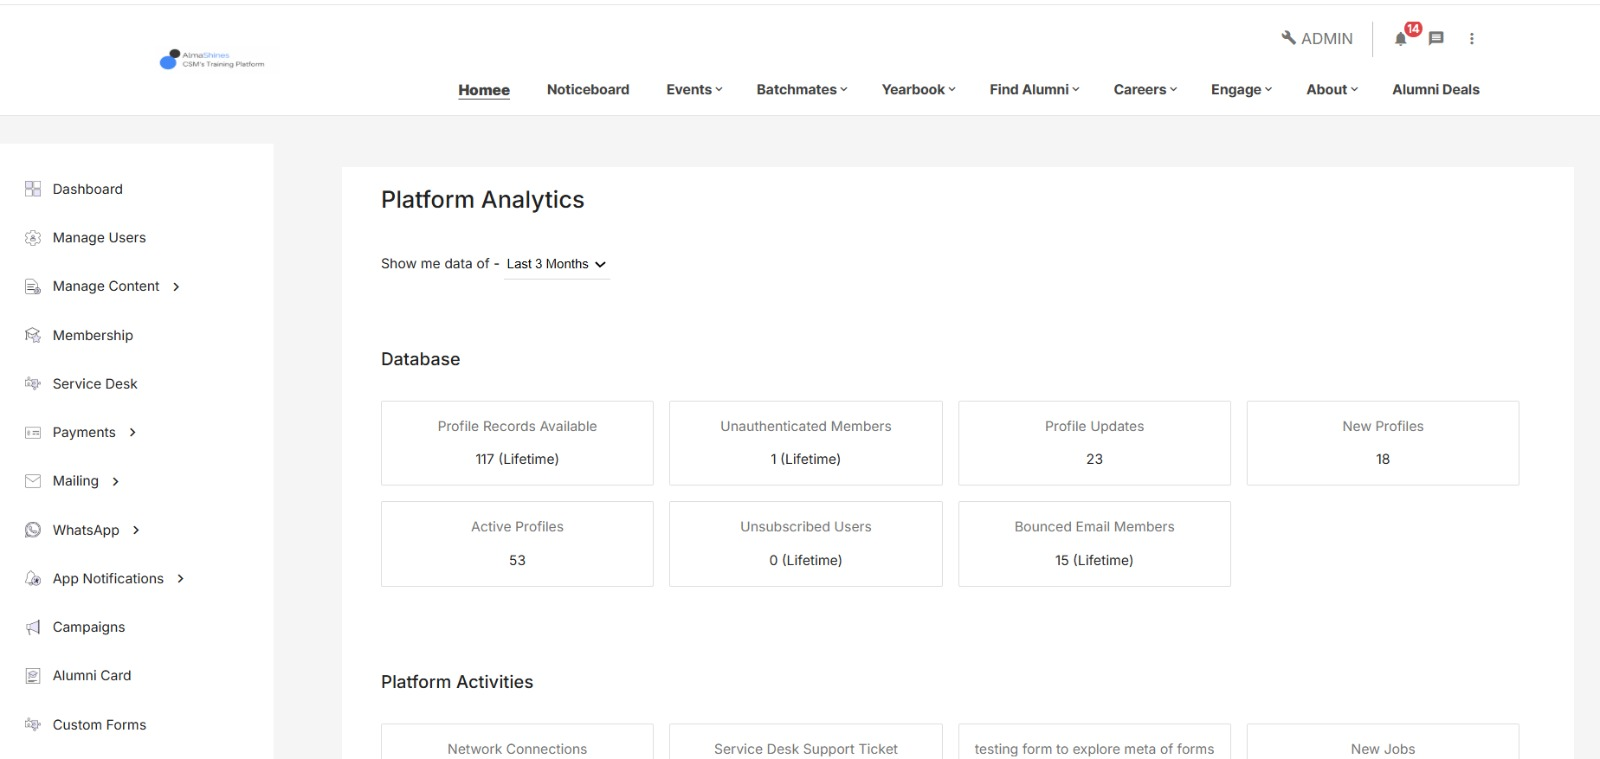Click the 'Show me data of -' label
Image resolution: width=1600 pixels, height=759 pixels.
tap(440, 264)
